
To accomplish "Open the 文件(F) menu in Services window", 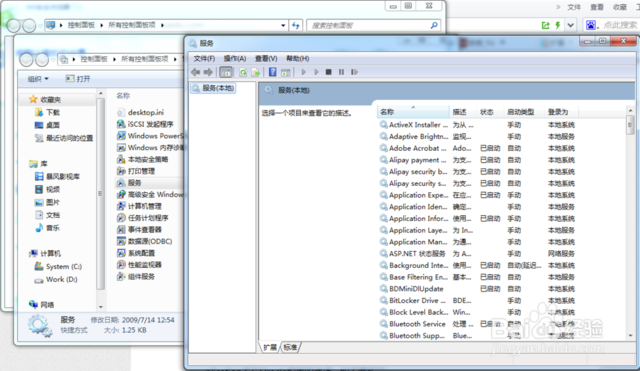I will coord(204,58).
